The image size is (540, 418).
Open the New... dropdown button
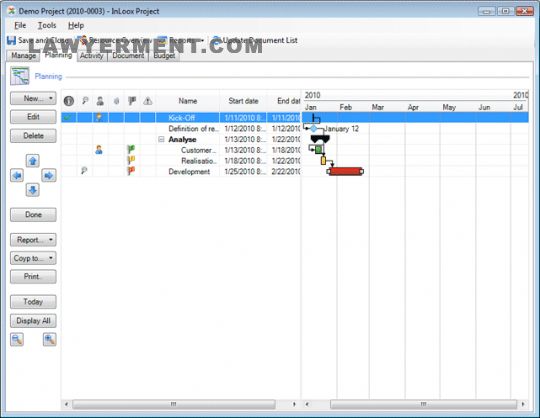33,98
